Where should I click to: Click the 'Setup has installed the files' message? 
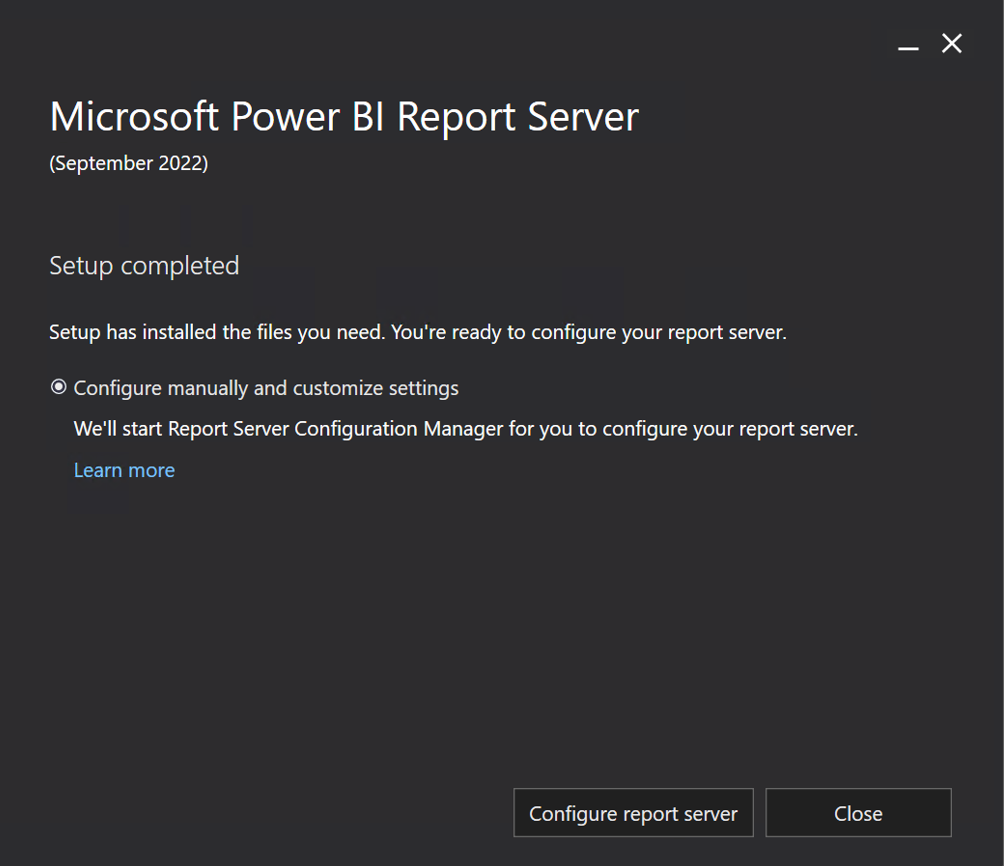pos(417,332)
